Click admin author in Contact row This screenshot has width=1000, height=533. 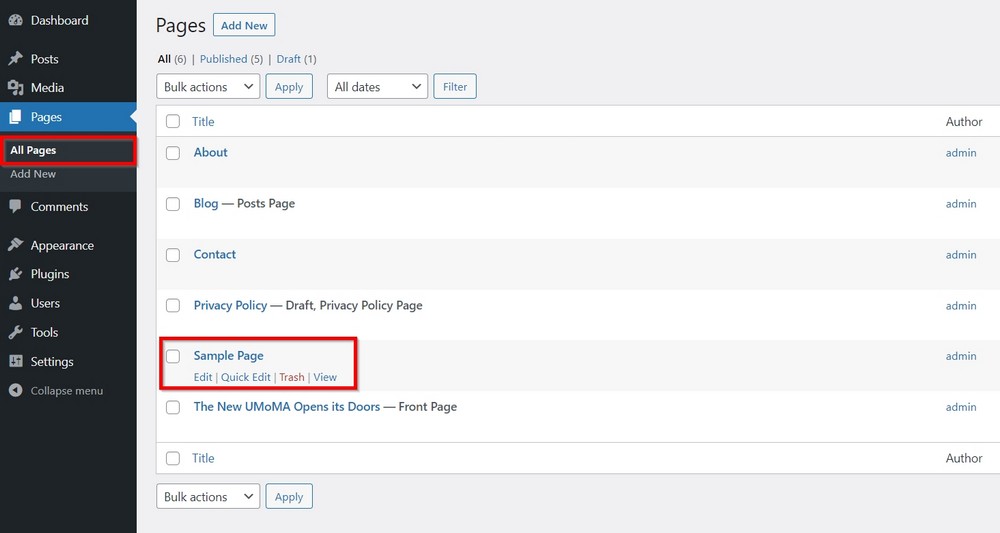961,255
